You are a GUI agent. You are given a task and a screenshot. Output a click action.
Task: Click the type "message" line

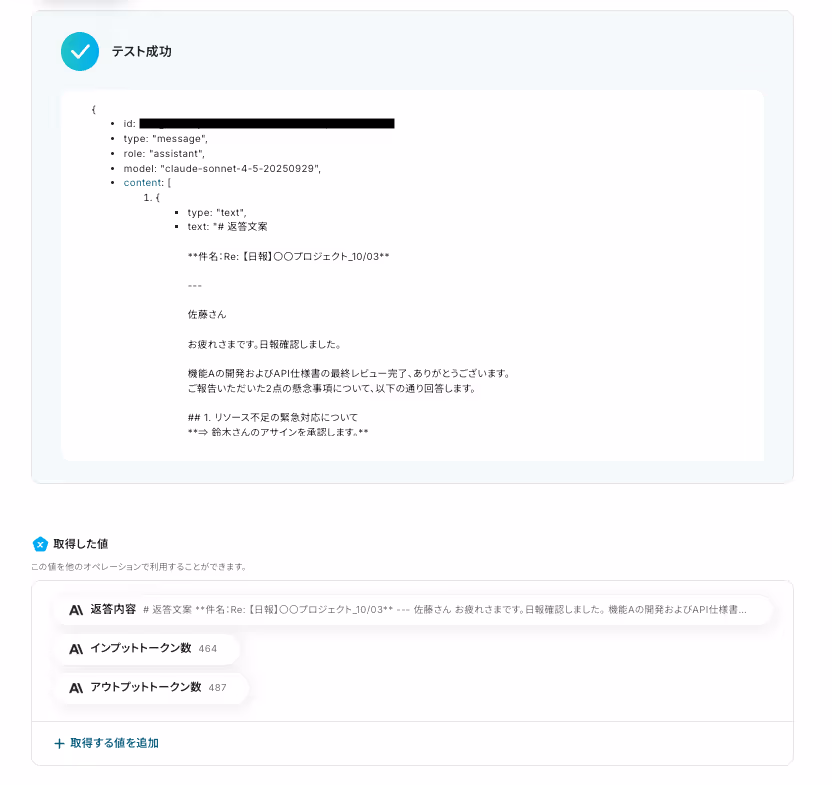pos(166,139)
